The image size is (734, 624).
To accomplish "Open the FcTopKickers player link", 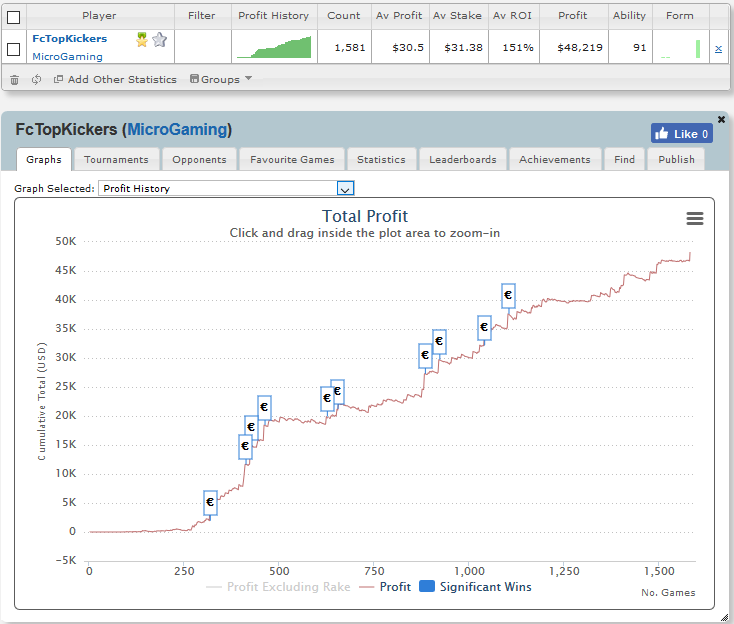I will [x=69, y=38].
